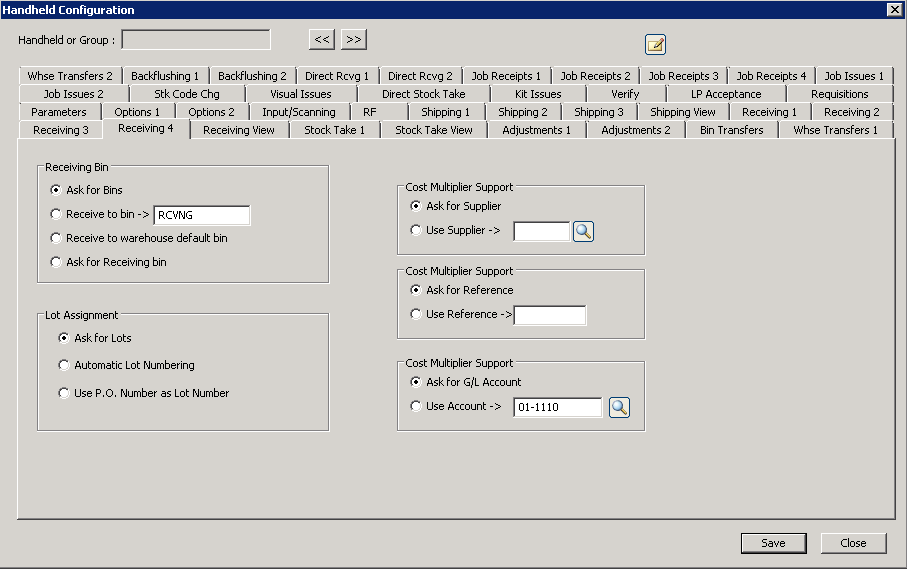The width and height of the screenshot is (907, 569).
Task: Click the Close button at bottom
Action: 853,543
